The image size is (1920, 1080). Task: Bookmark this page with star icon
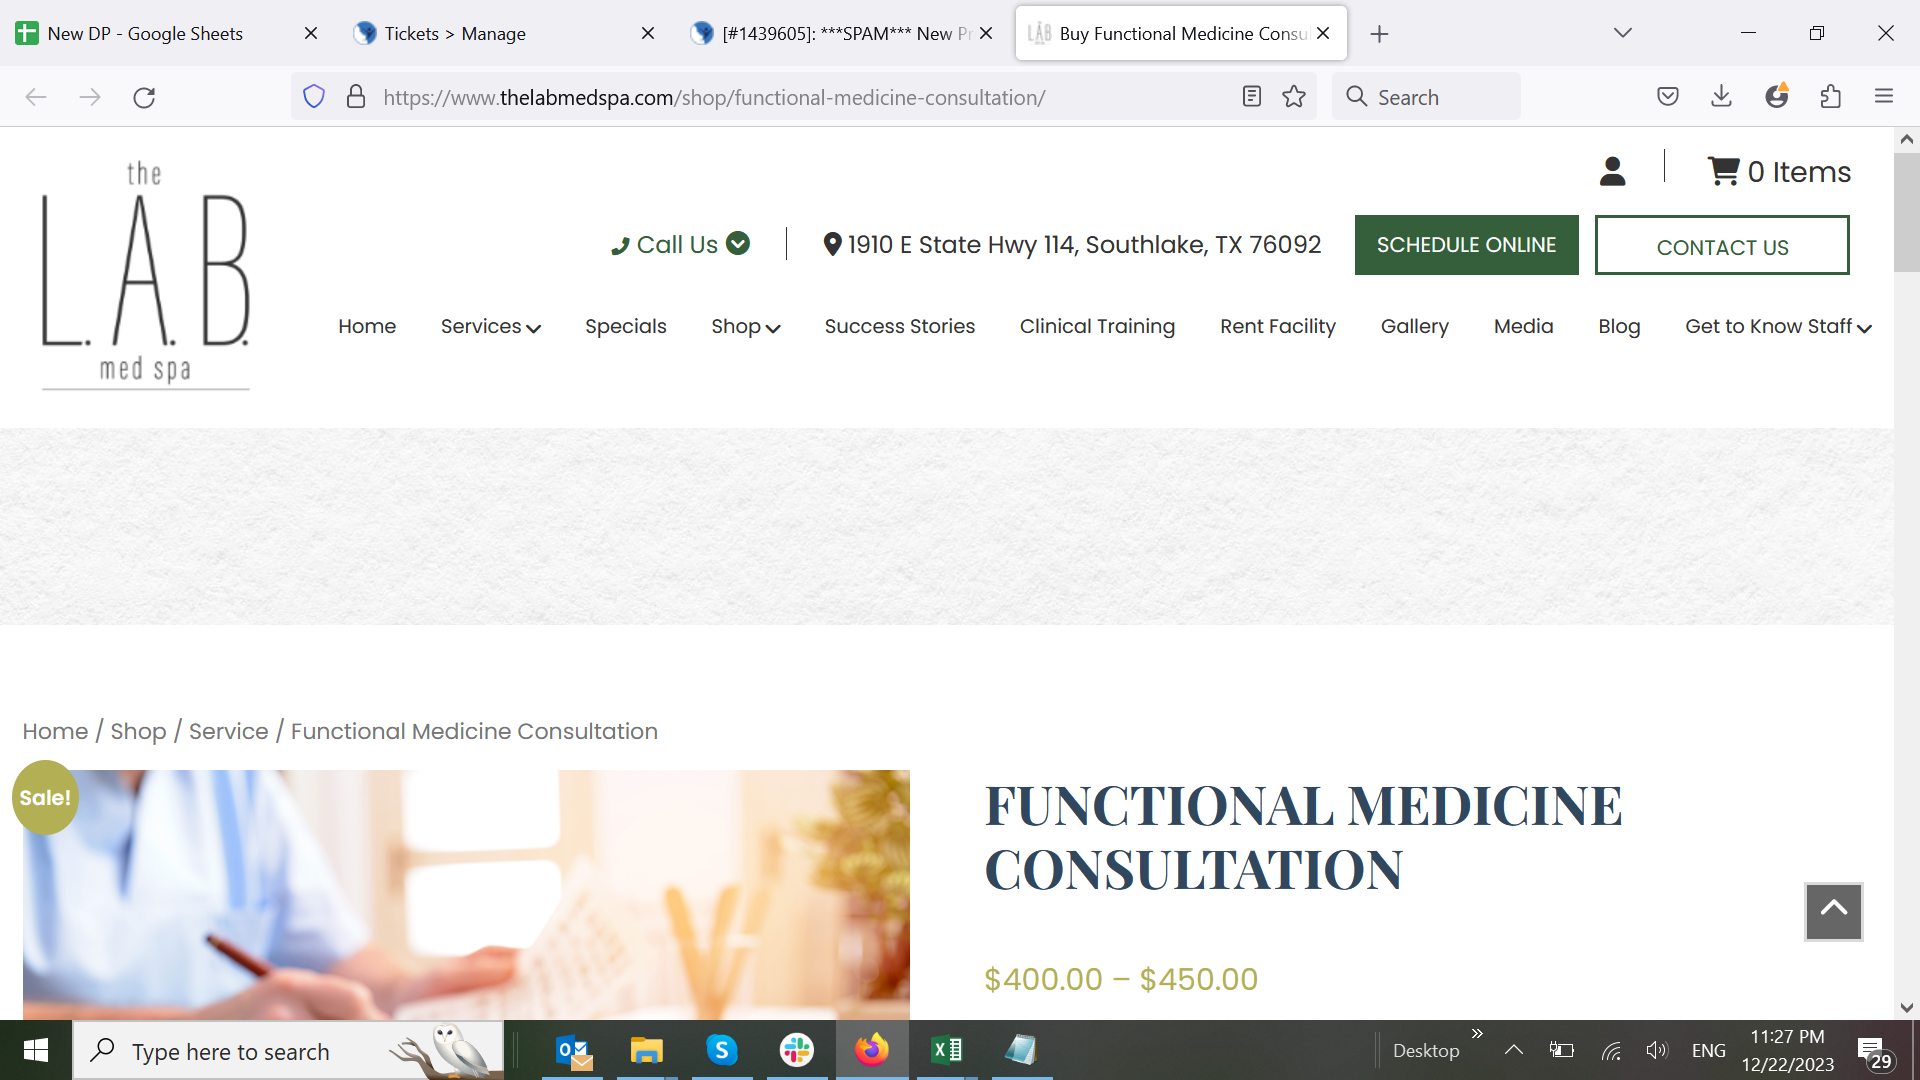(x=1294, y=97)
